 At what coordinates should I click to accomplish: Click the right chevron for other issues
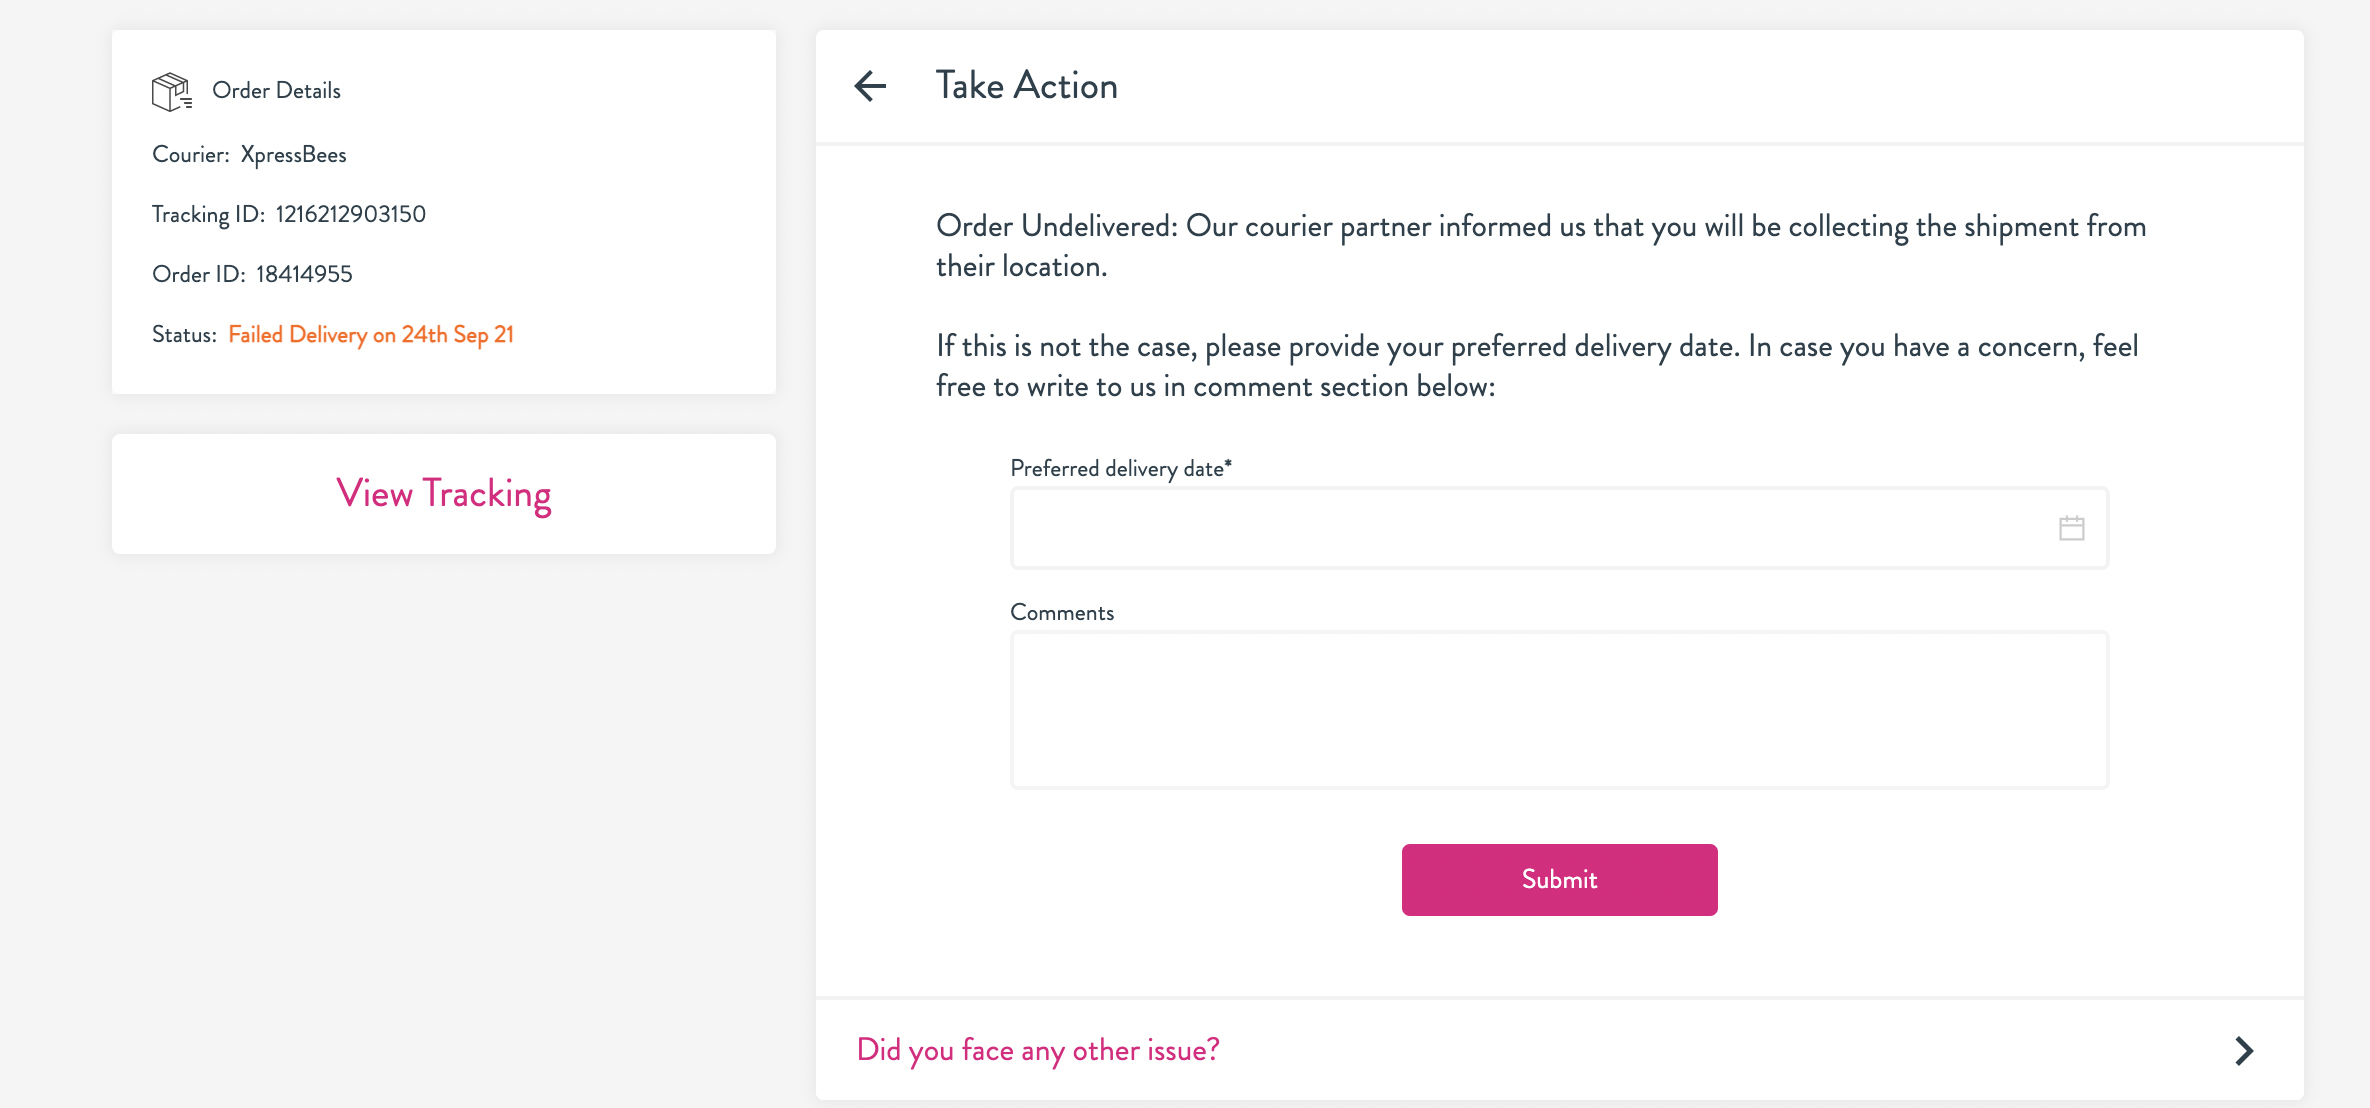click(x=2244, y=1050)
